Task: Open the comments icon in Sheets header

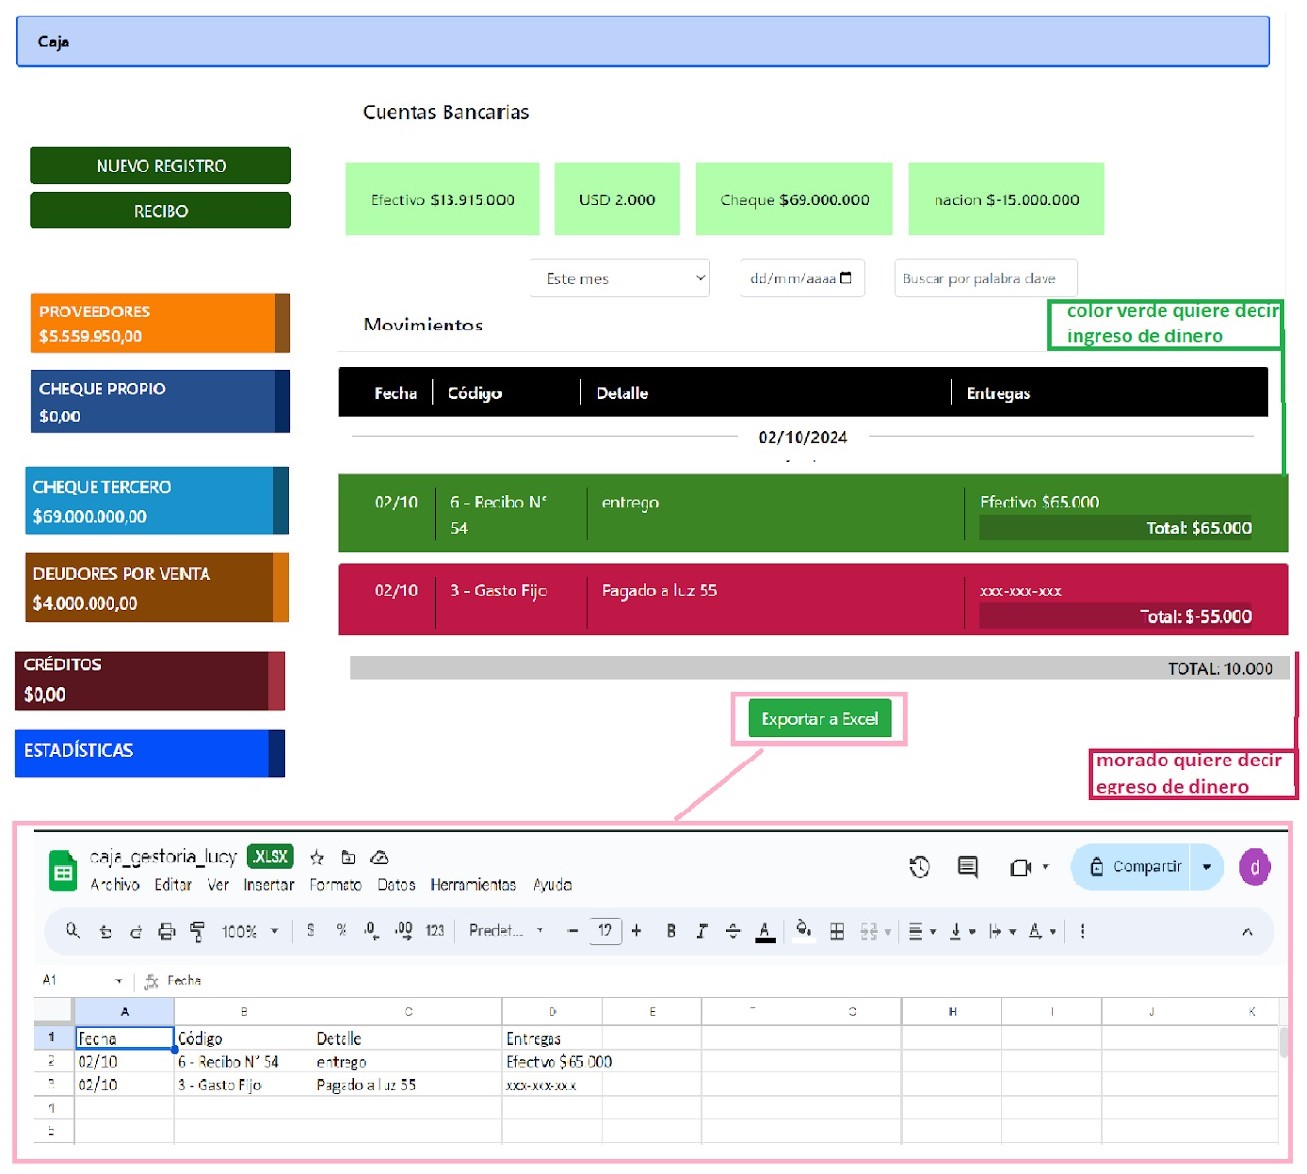Action: coord(967,867)
